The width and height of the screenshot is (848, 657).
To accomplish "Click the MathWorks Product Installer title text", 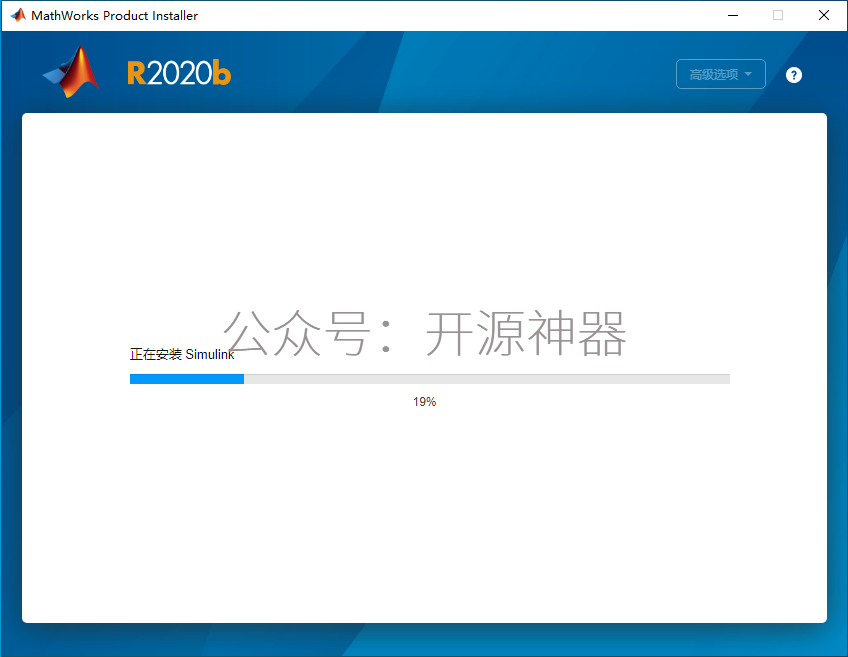I will pyautogui.click(x=115, y=16).
